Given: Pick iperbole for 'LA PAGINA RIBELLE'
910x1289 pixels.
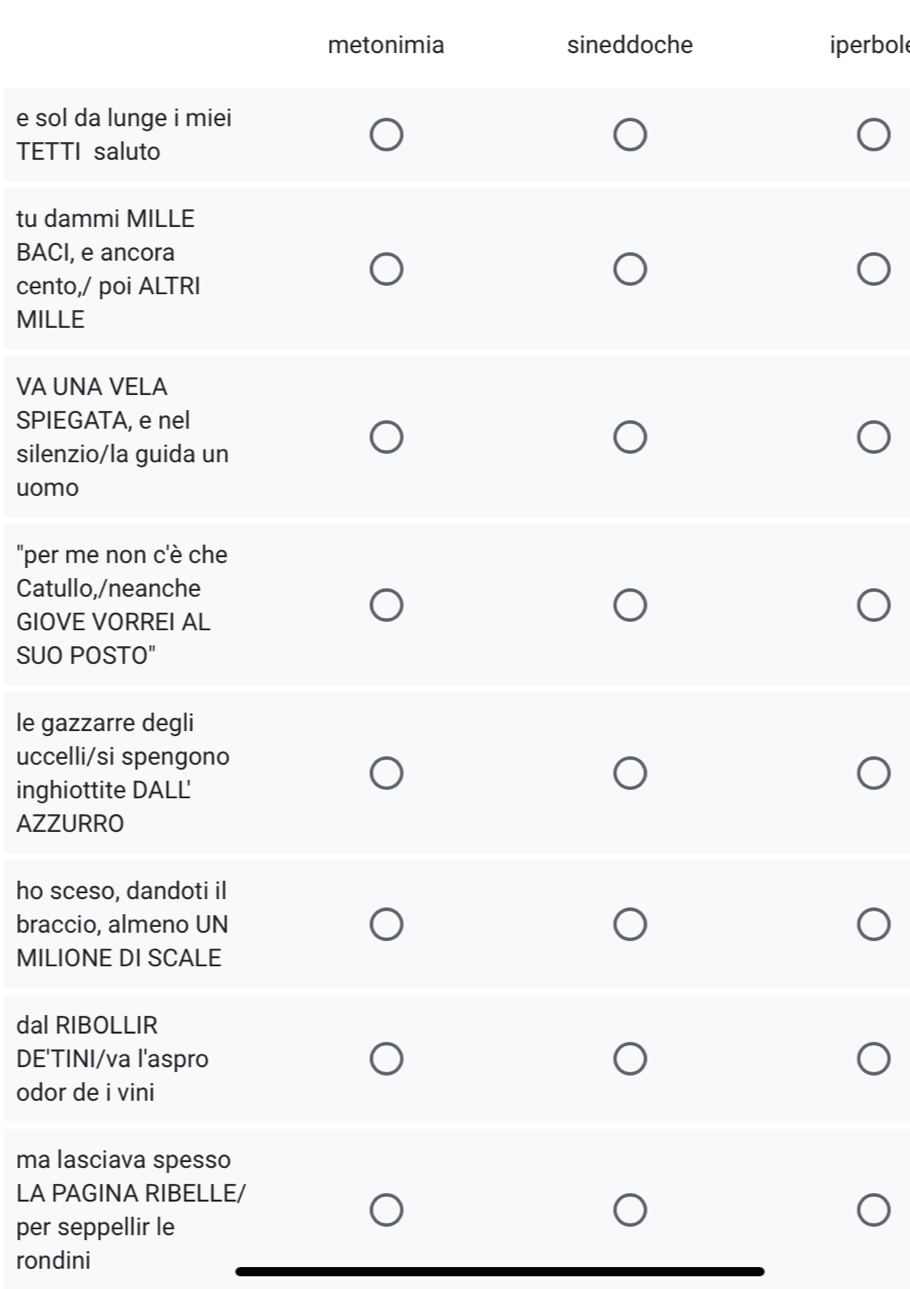Looking at the screenshot, I should pos(873,1210).
